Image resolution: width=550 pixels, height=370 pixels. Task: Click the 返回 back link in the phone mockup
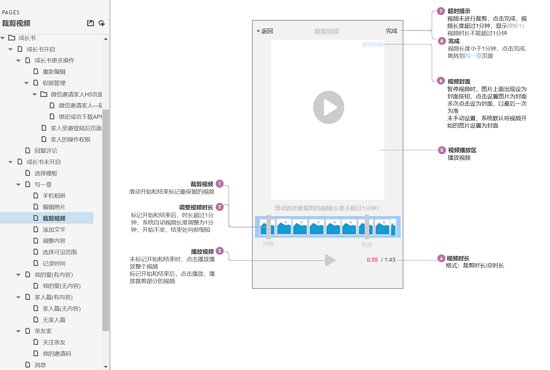tap(265, 31)
